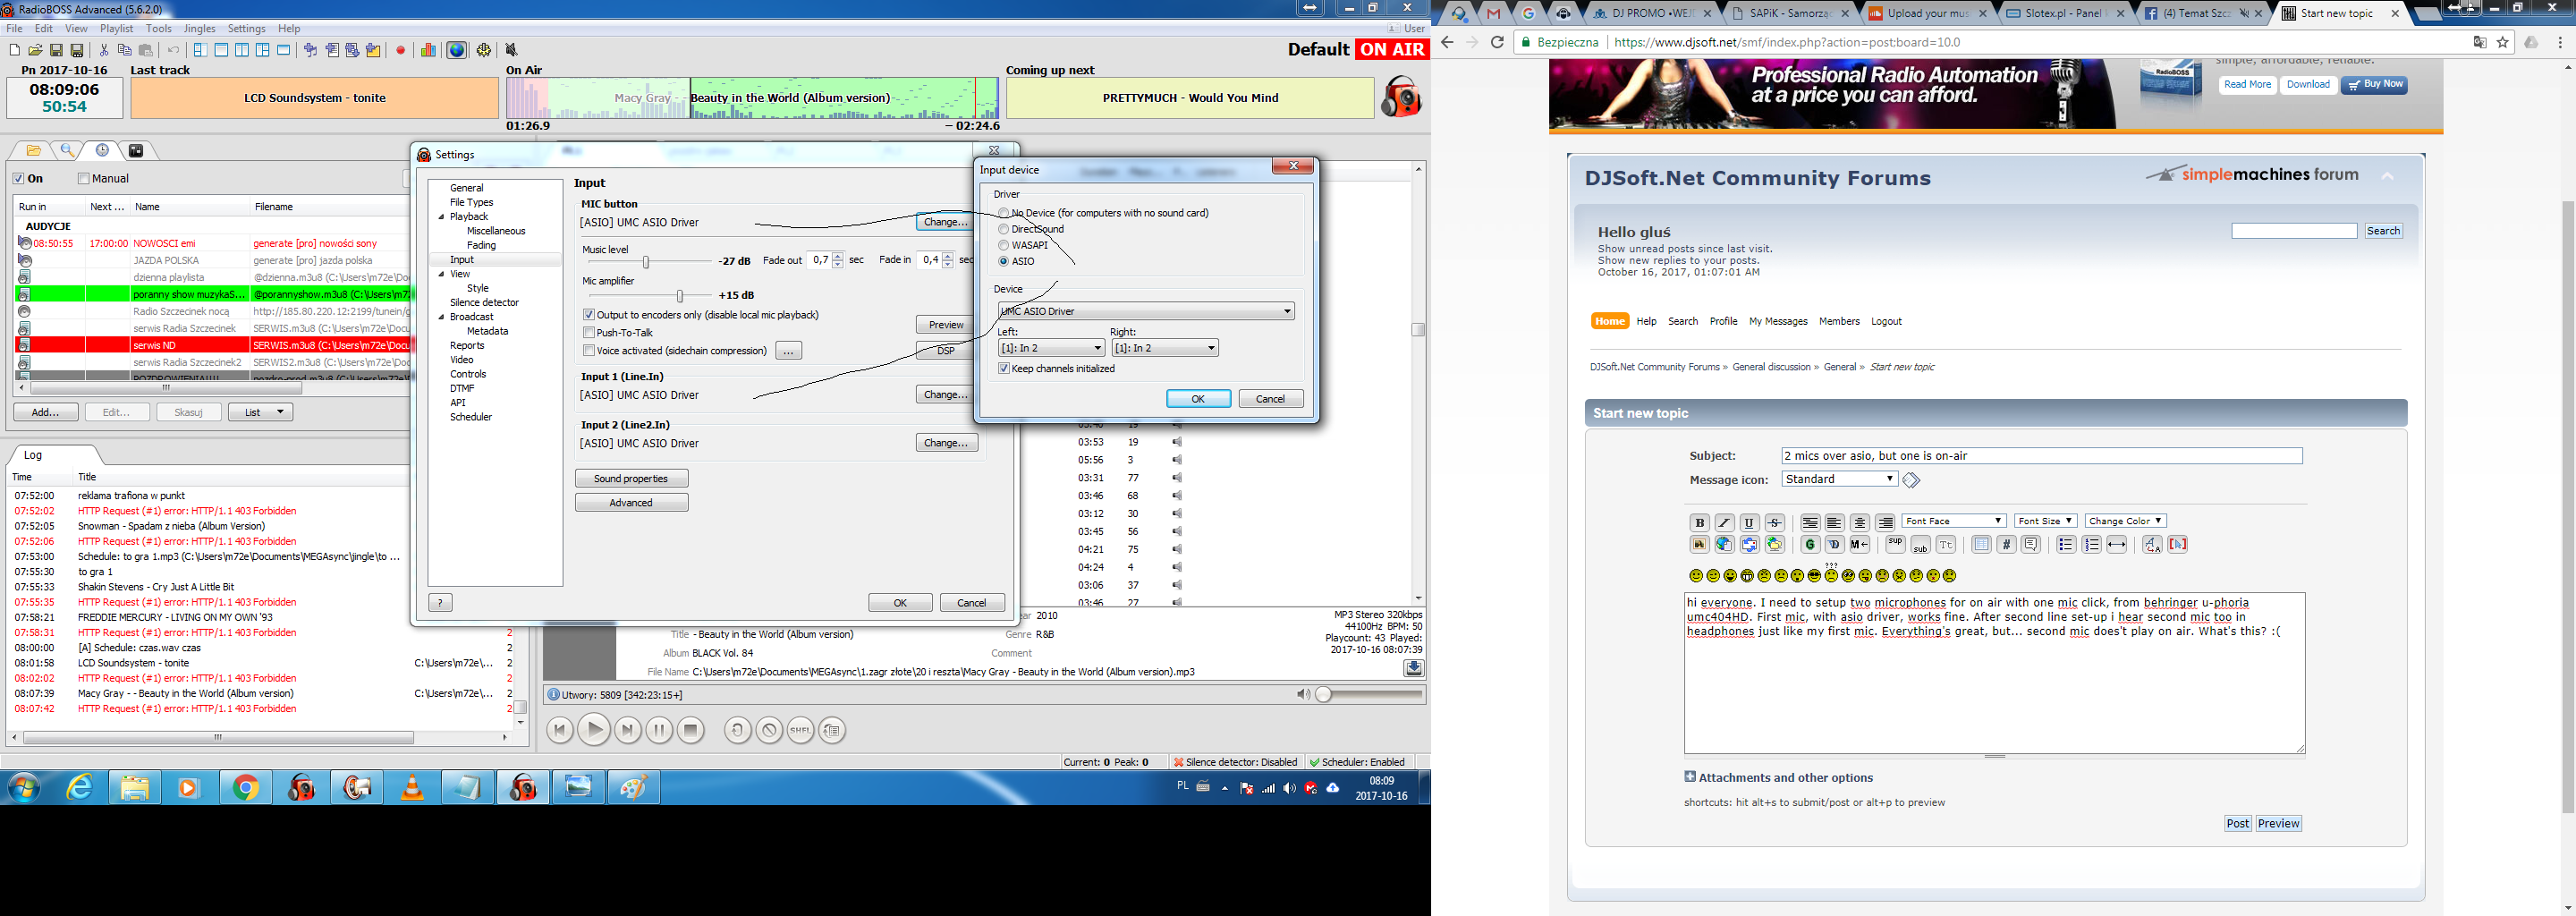Click the red Record icon in toolbar
The height and width of the screenshot is (916, 2576).
click(x=401, y=50)
